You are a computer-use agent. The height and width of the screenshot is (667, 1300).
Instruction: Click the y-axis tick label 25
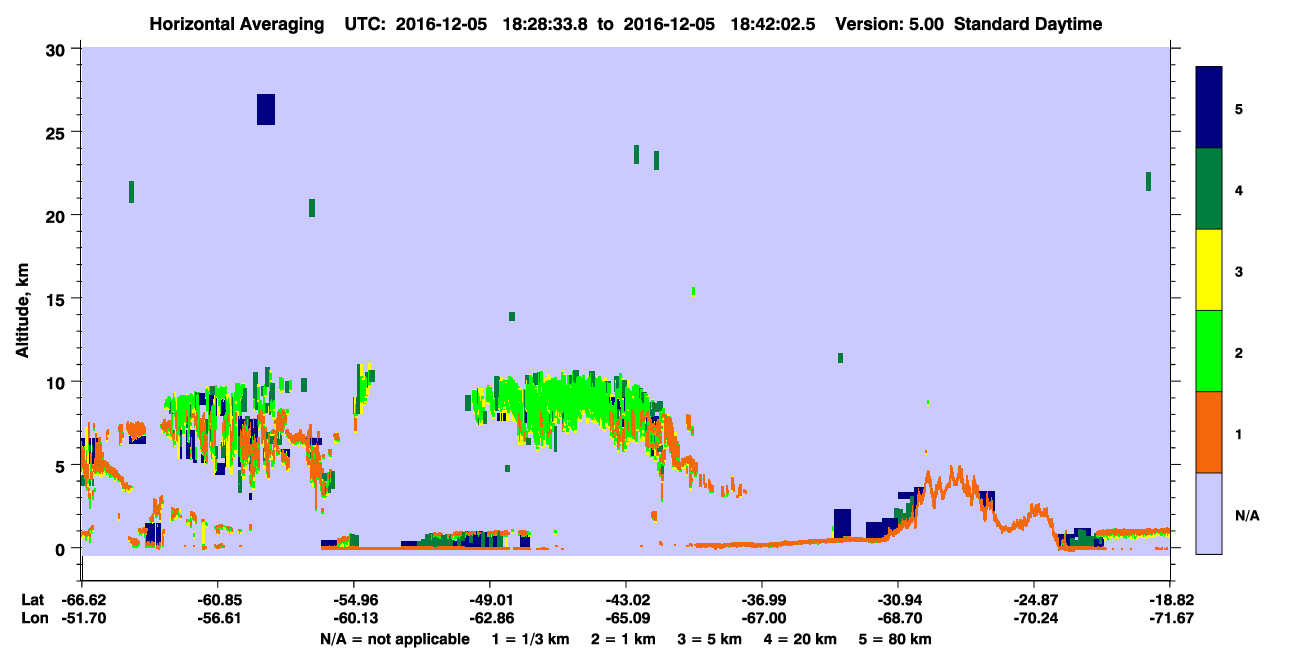pos(58,132)
